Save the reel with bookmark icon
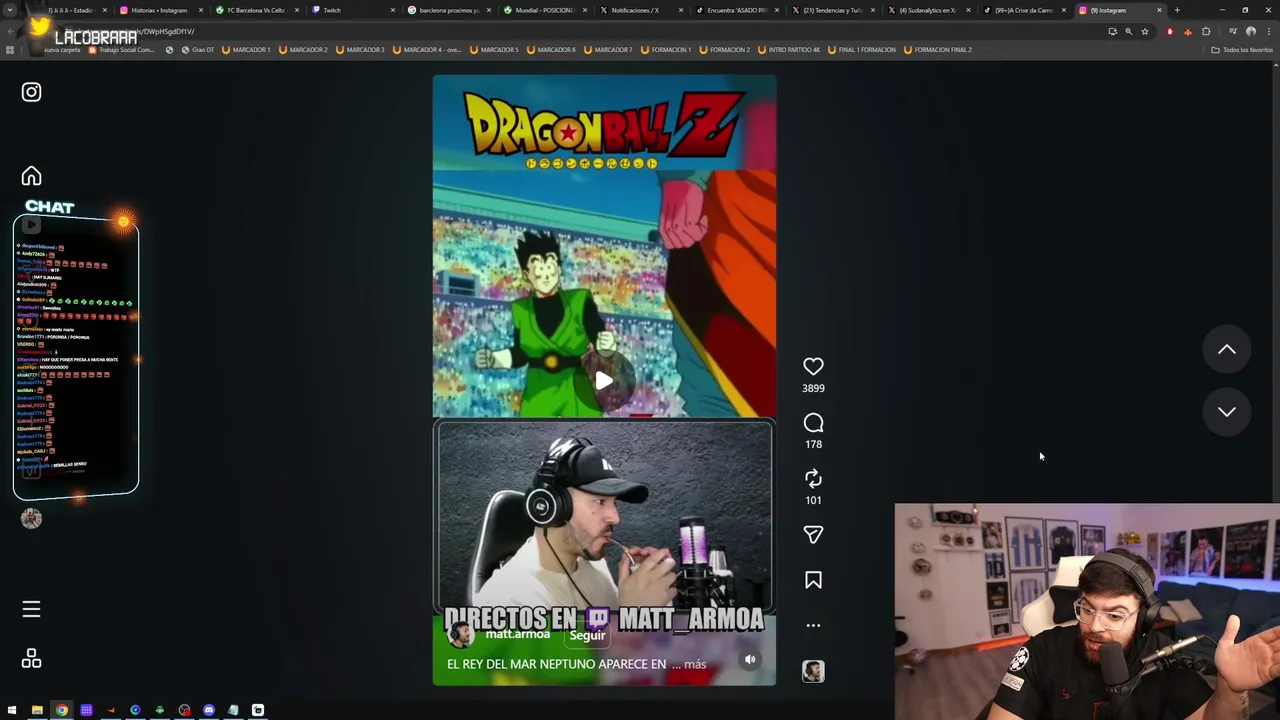The width and height of the screenshot is (1280, 720). (813, 580)
